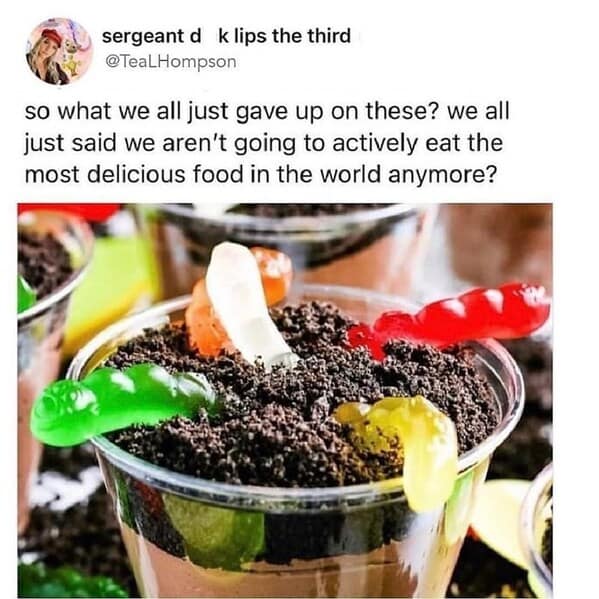The height and width of the screenshot is (599, 599).
Task: Click the tweet text about delicious food
Action: point(267,142)
